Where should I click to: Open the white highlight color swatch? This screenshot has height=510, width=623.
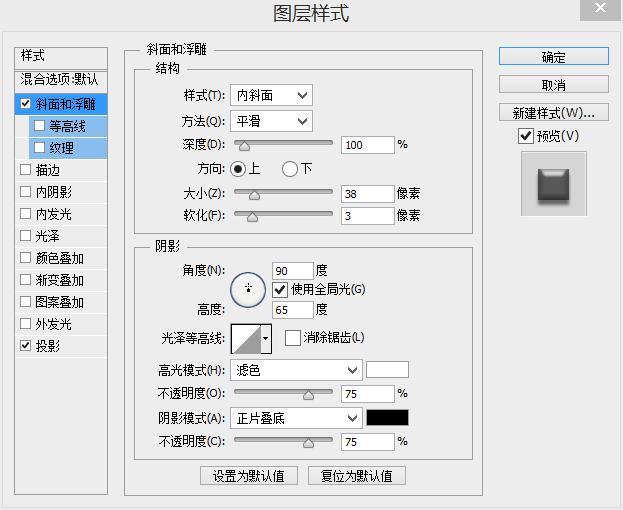pos(387,369)
